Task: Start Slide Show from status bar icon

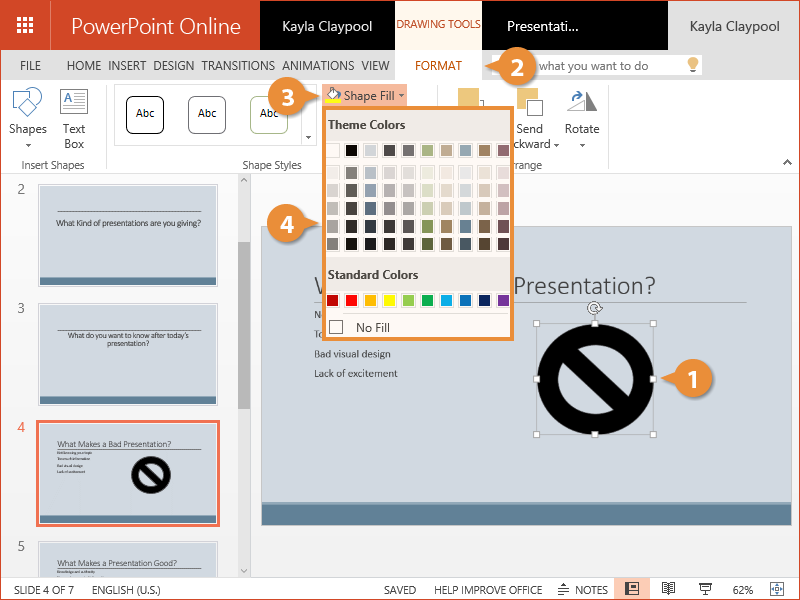Action: click(x=704, y=589)
